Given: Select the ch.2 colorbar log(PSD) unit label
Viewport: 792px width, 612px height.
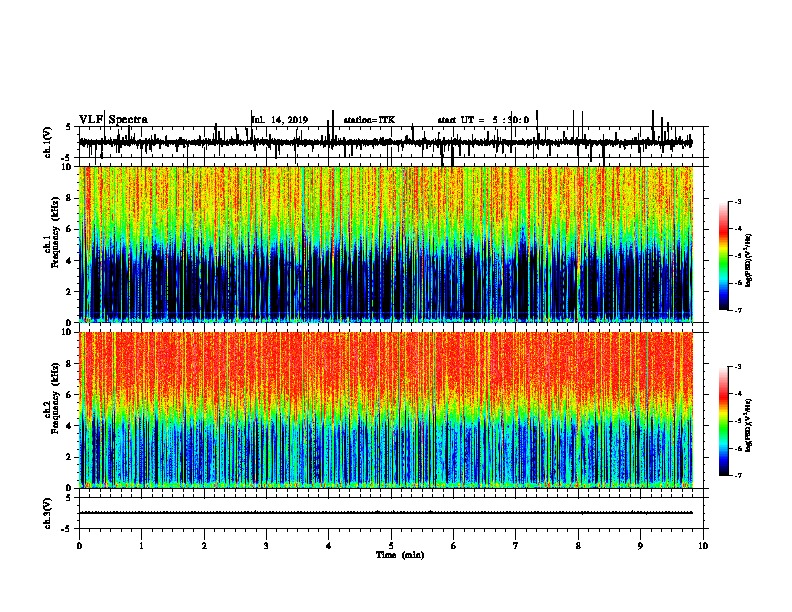Looking at the screenshot, I should tap(749, 426).
